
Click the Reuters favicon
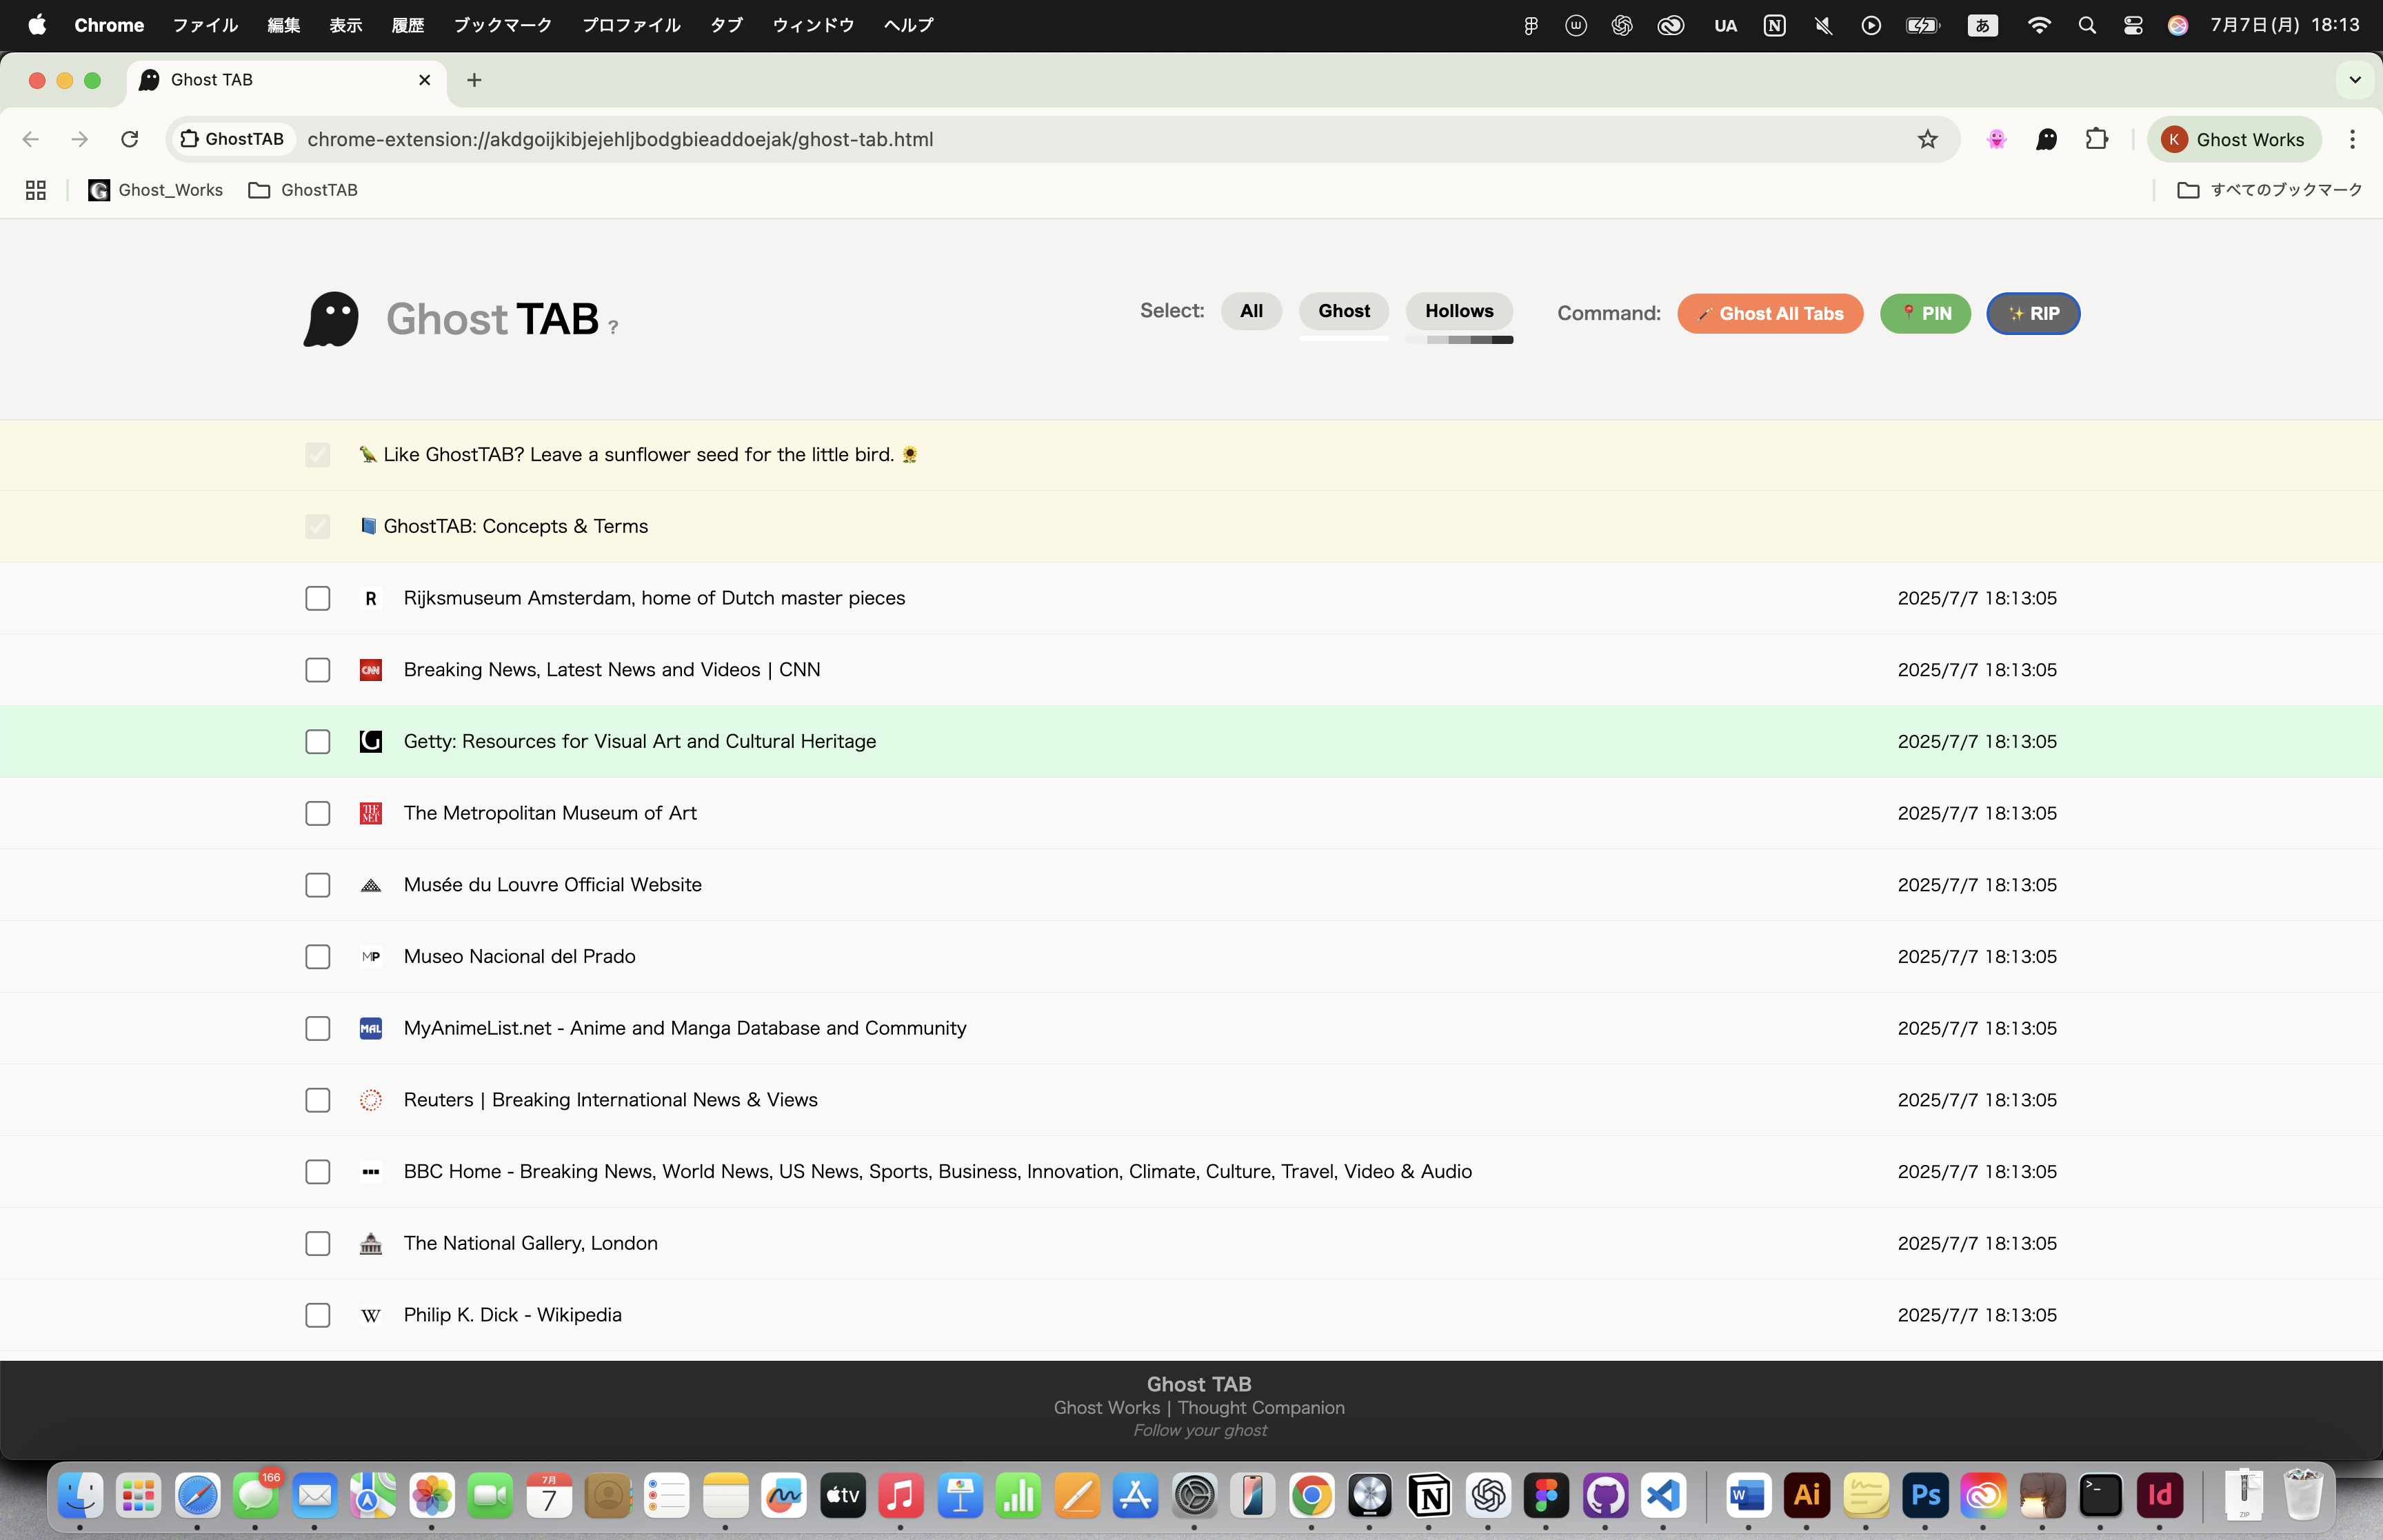coord(371,1100)
